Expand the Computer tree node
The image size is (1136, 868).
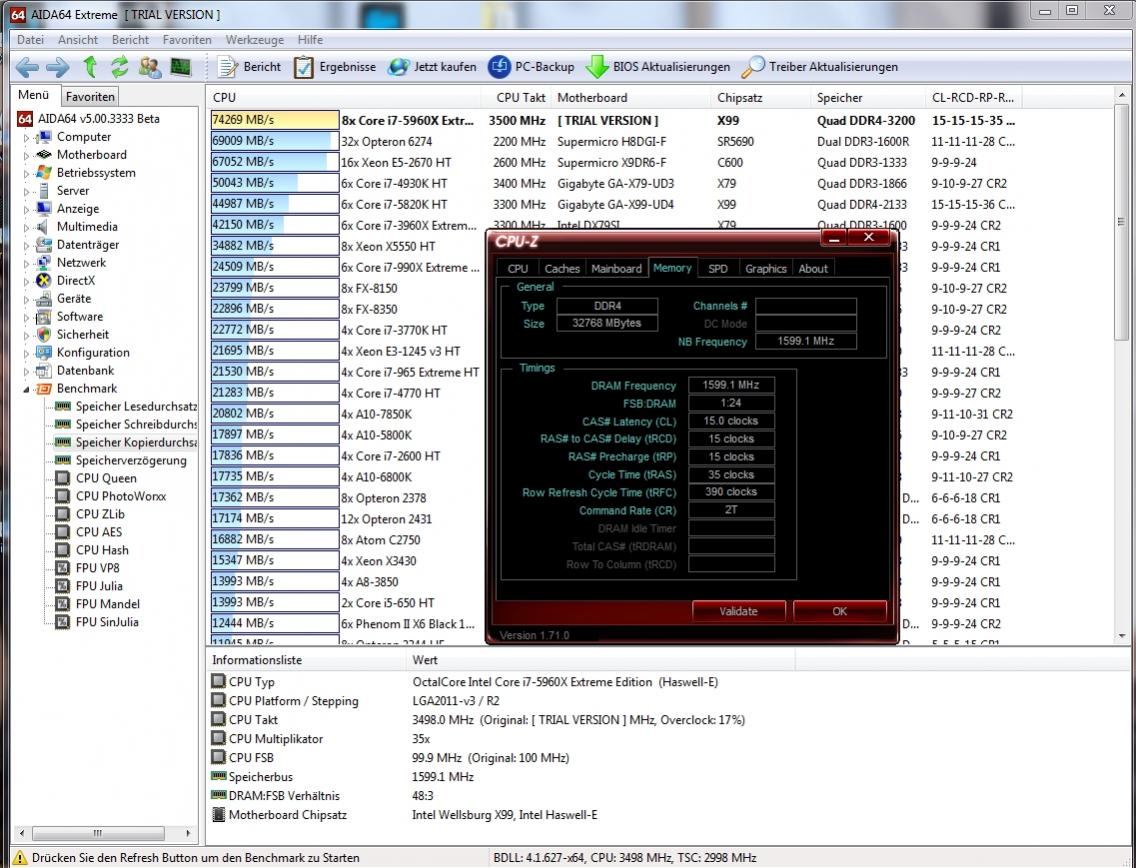pos(27,137)
